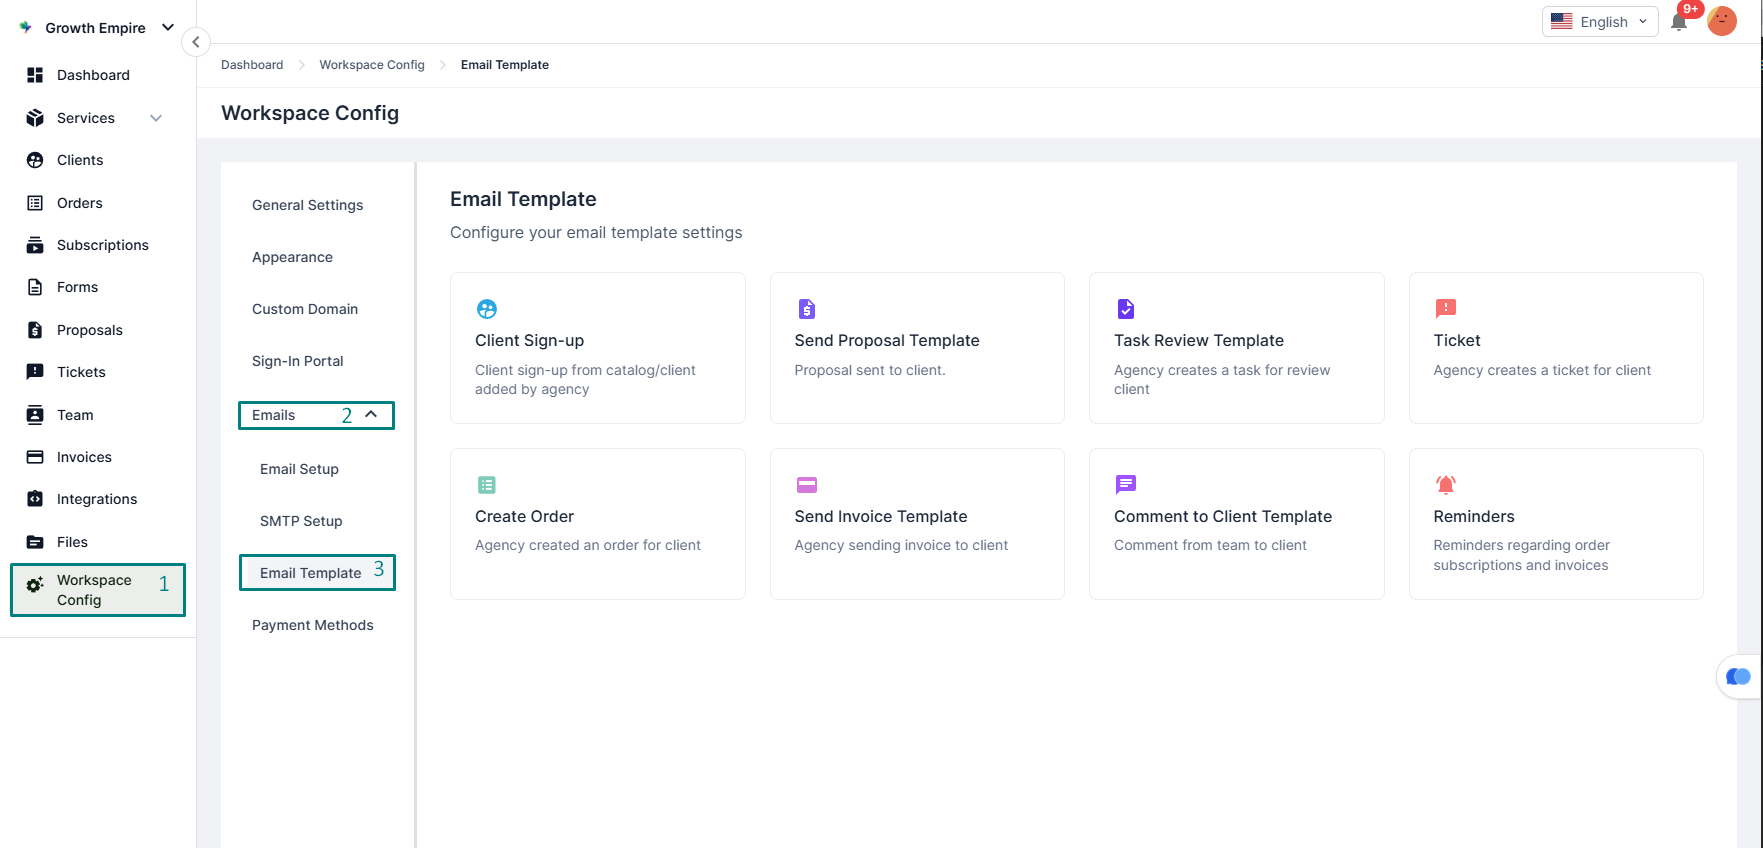Open the English language dropdown
Viewport: 1763px width, 848px height.
coord(1599,22)
